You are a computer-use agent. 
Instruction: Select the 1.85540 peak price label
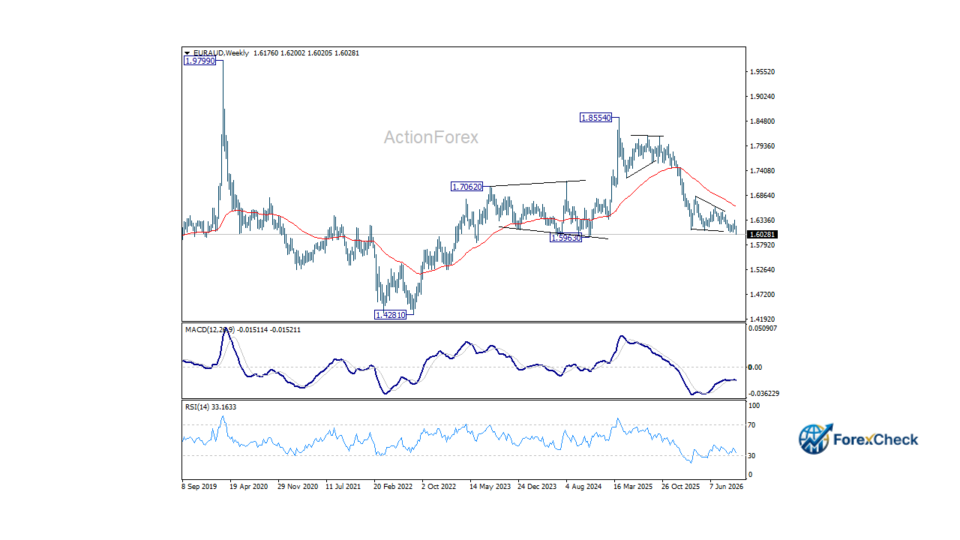596,118
